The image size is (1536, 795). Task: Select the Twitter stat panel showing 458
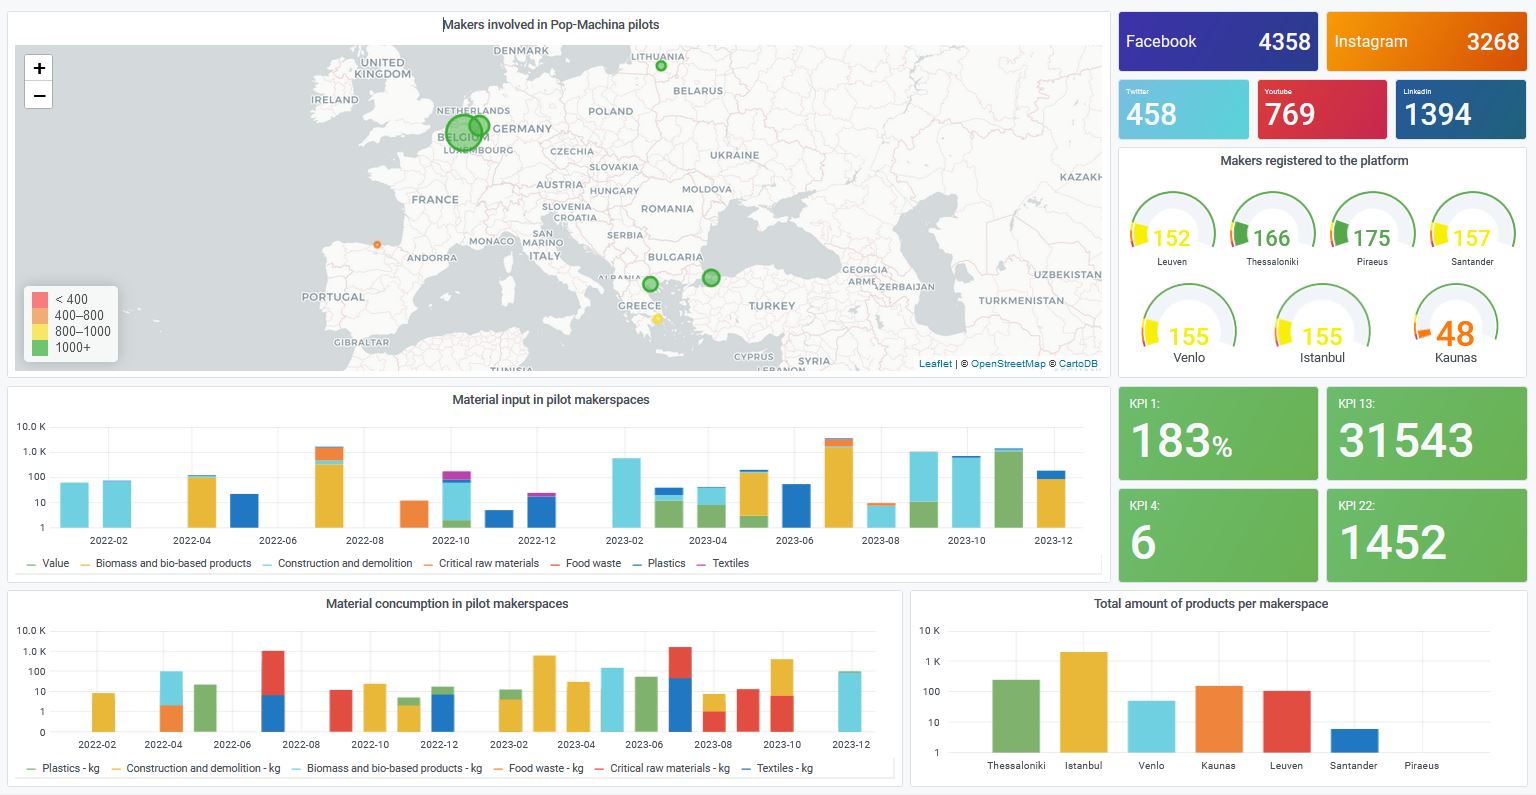tap(1184, 109)
